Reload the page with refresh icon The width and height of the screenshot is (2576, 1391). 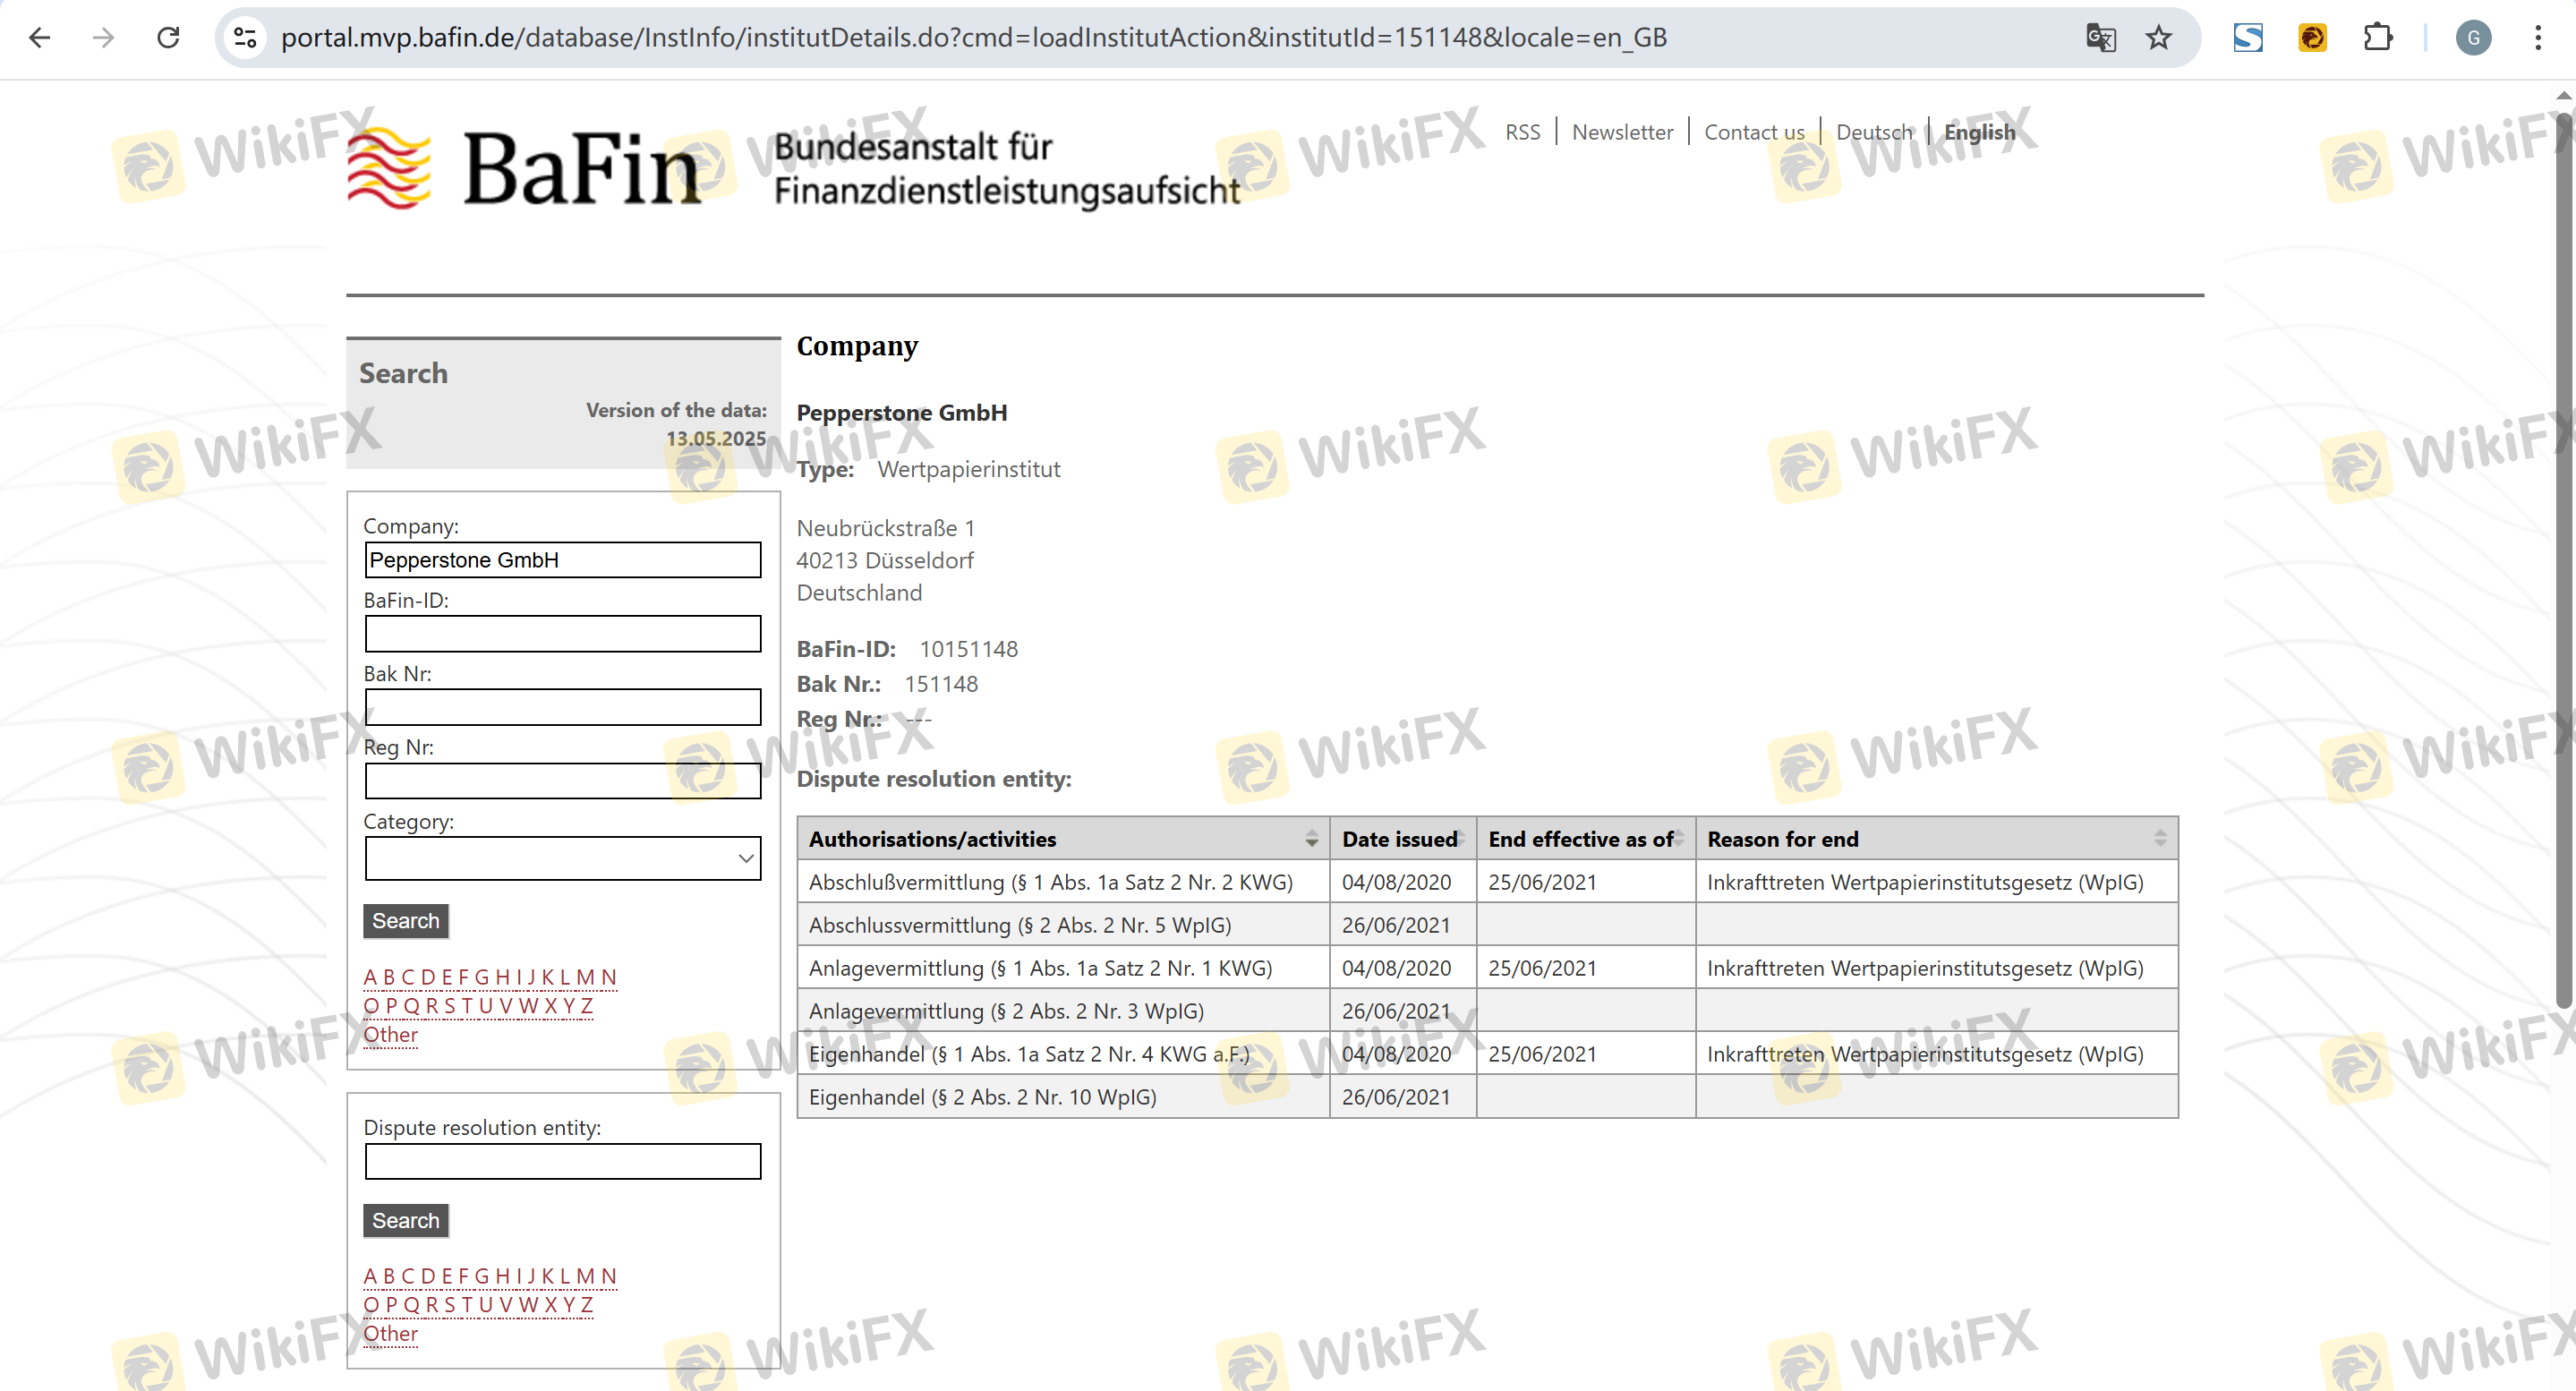click(x=168, y=38)
